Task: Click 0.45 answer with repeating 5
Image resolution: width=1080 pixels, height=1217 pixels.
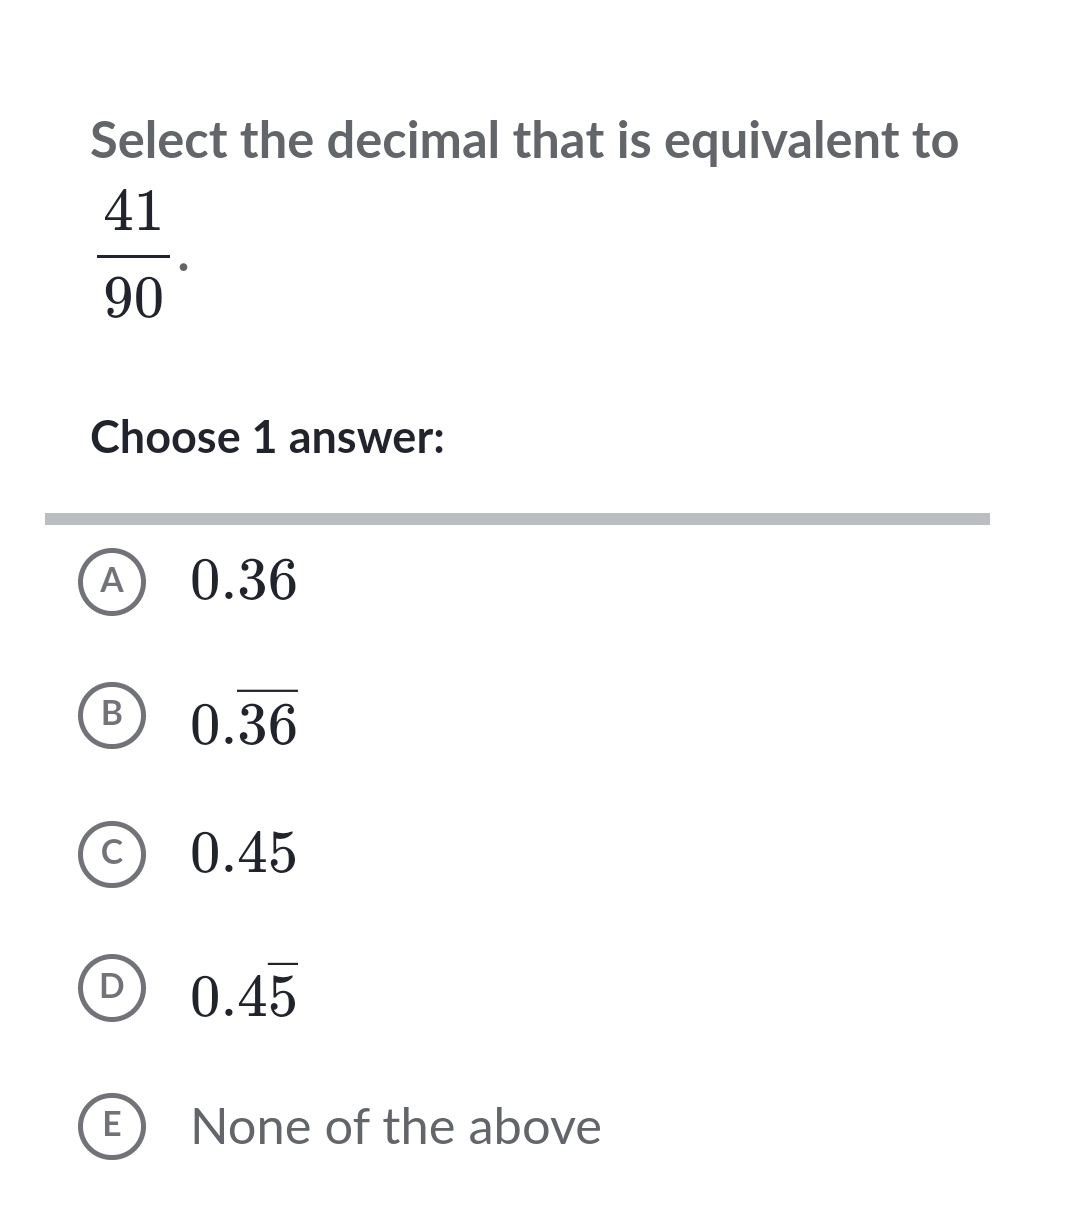Action: pyautogui.click(x=244, y=995)
